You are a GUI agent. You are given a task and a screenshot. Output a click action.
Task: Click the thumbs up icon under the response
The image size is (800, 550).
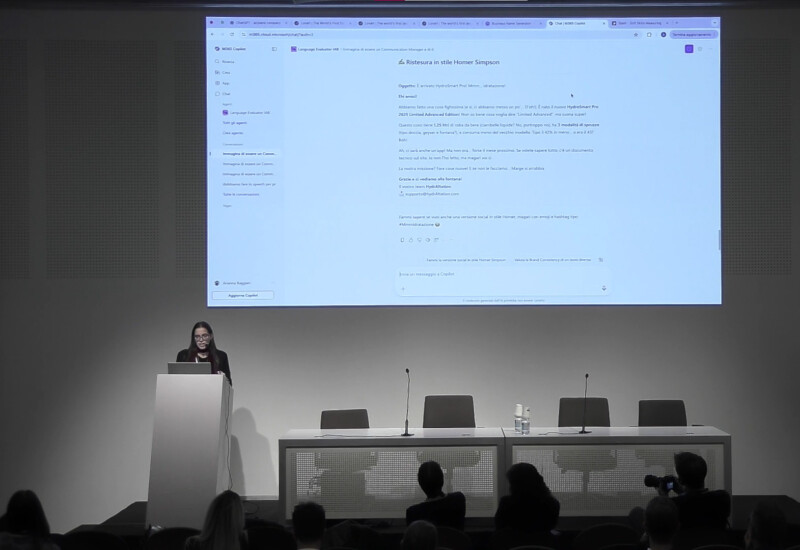[x=411, y=240]
